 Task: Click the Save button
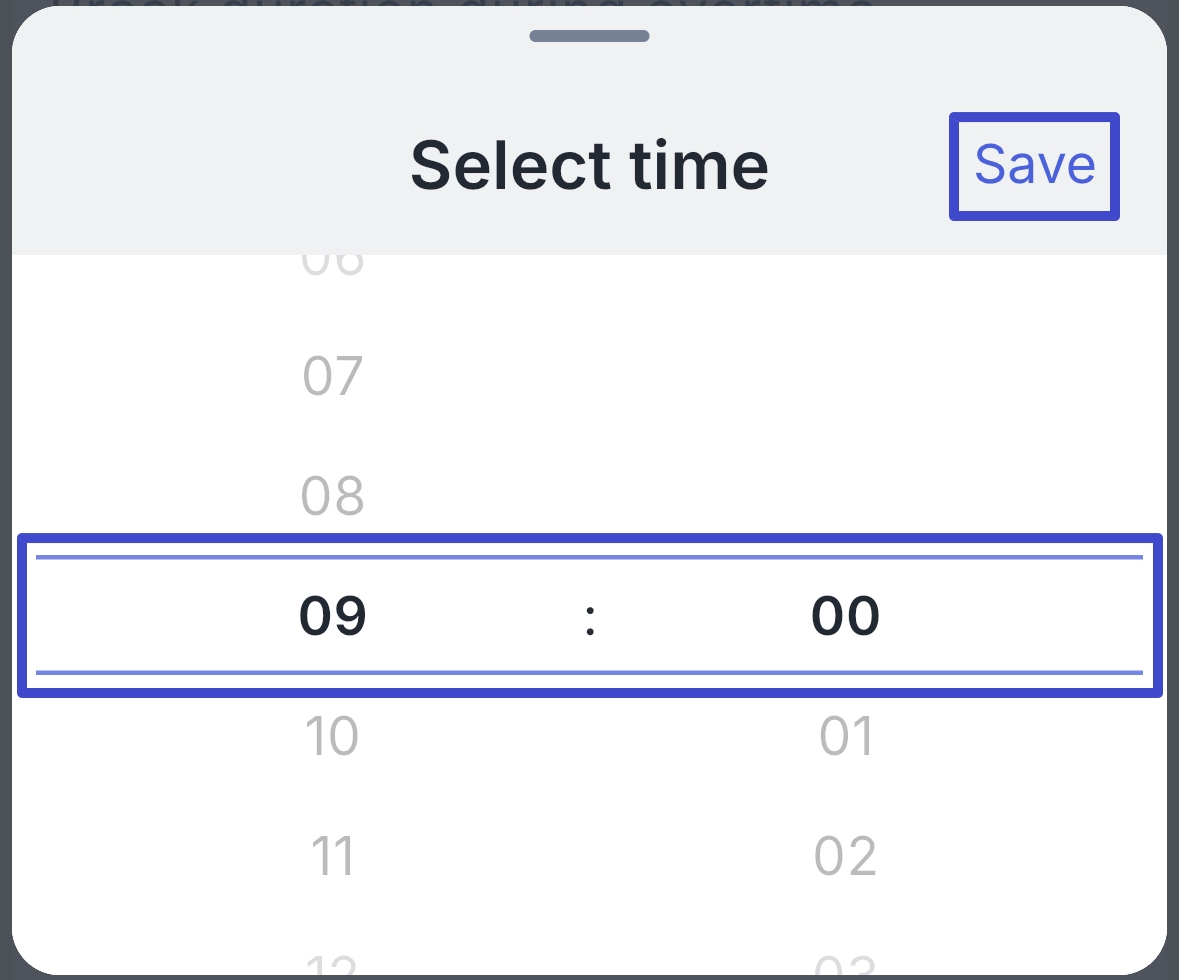coord(1034,166)
